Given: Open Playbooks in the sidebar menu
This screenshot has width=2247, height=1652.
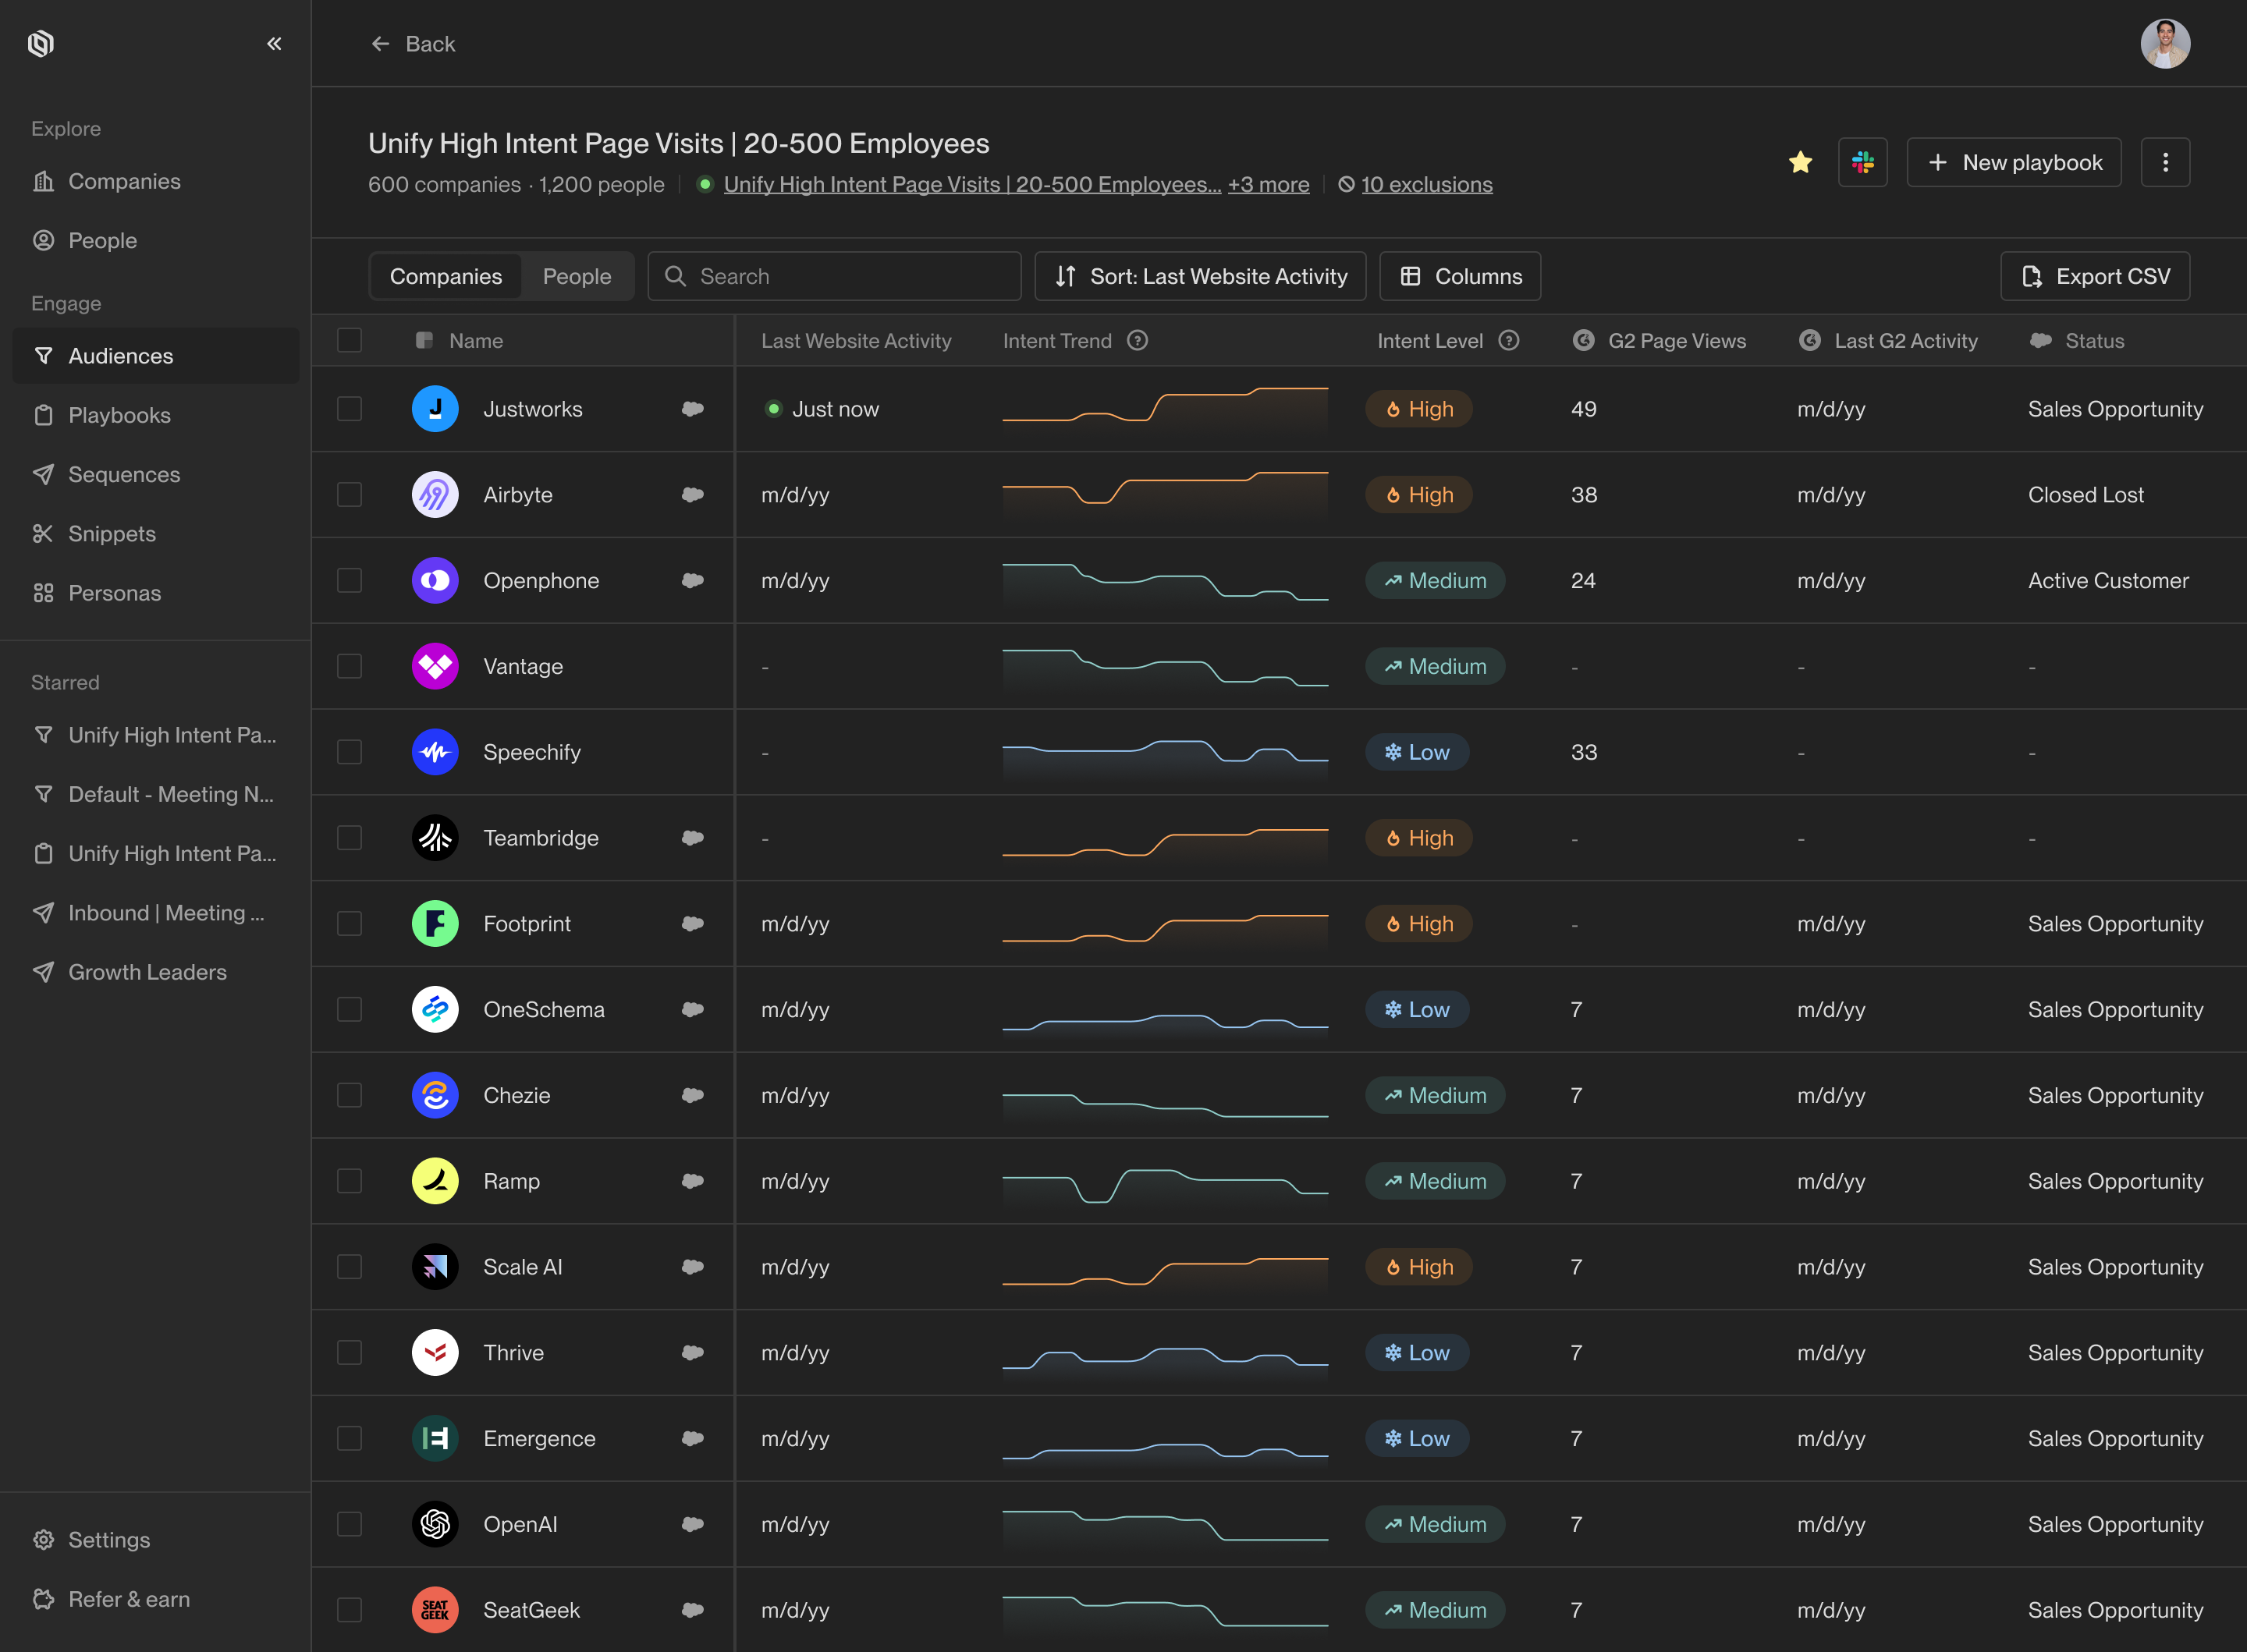Looking at the screenshot, I should [x=119, y=415].
